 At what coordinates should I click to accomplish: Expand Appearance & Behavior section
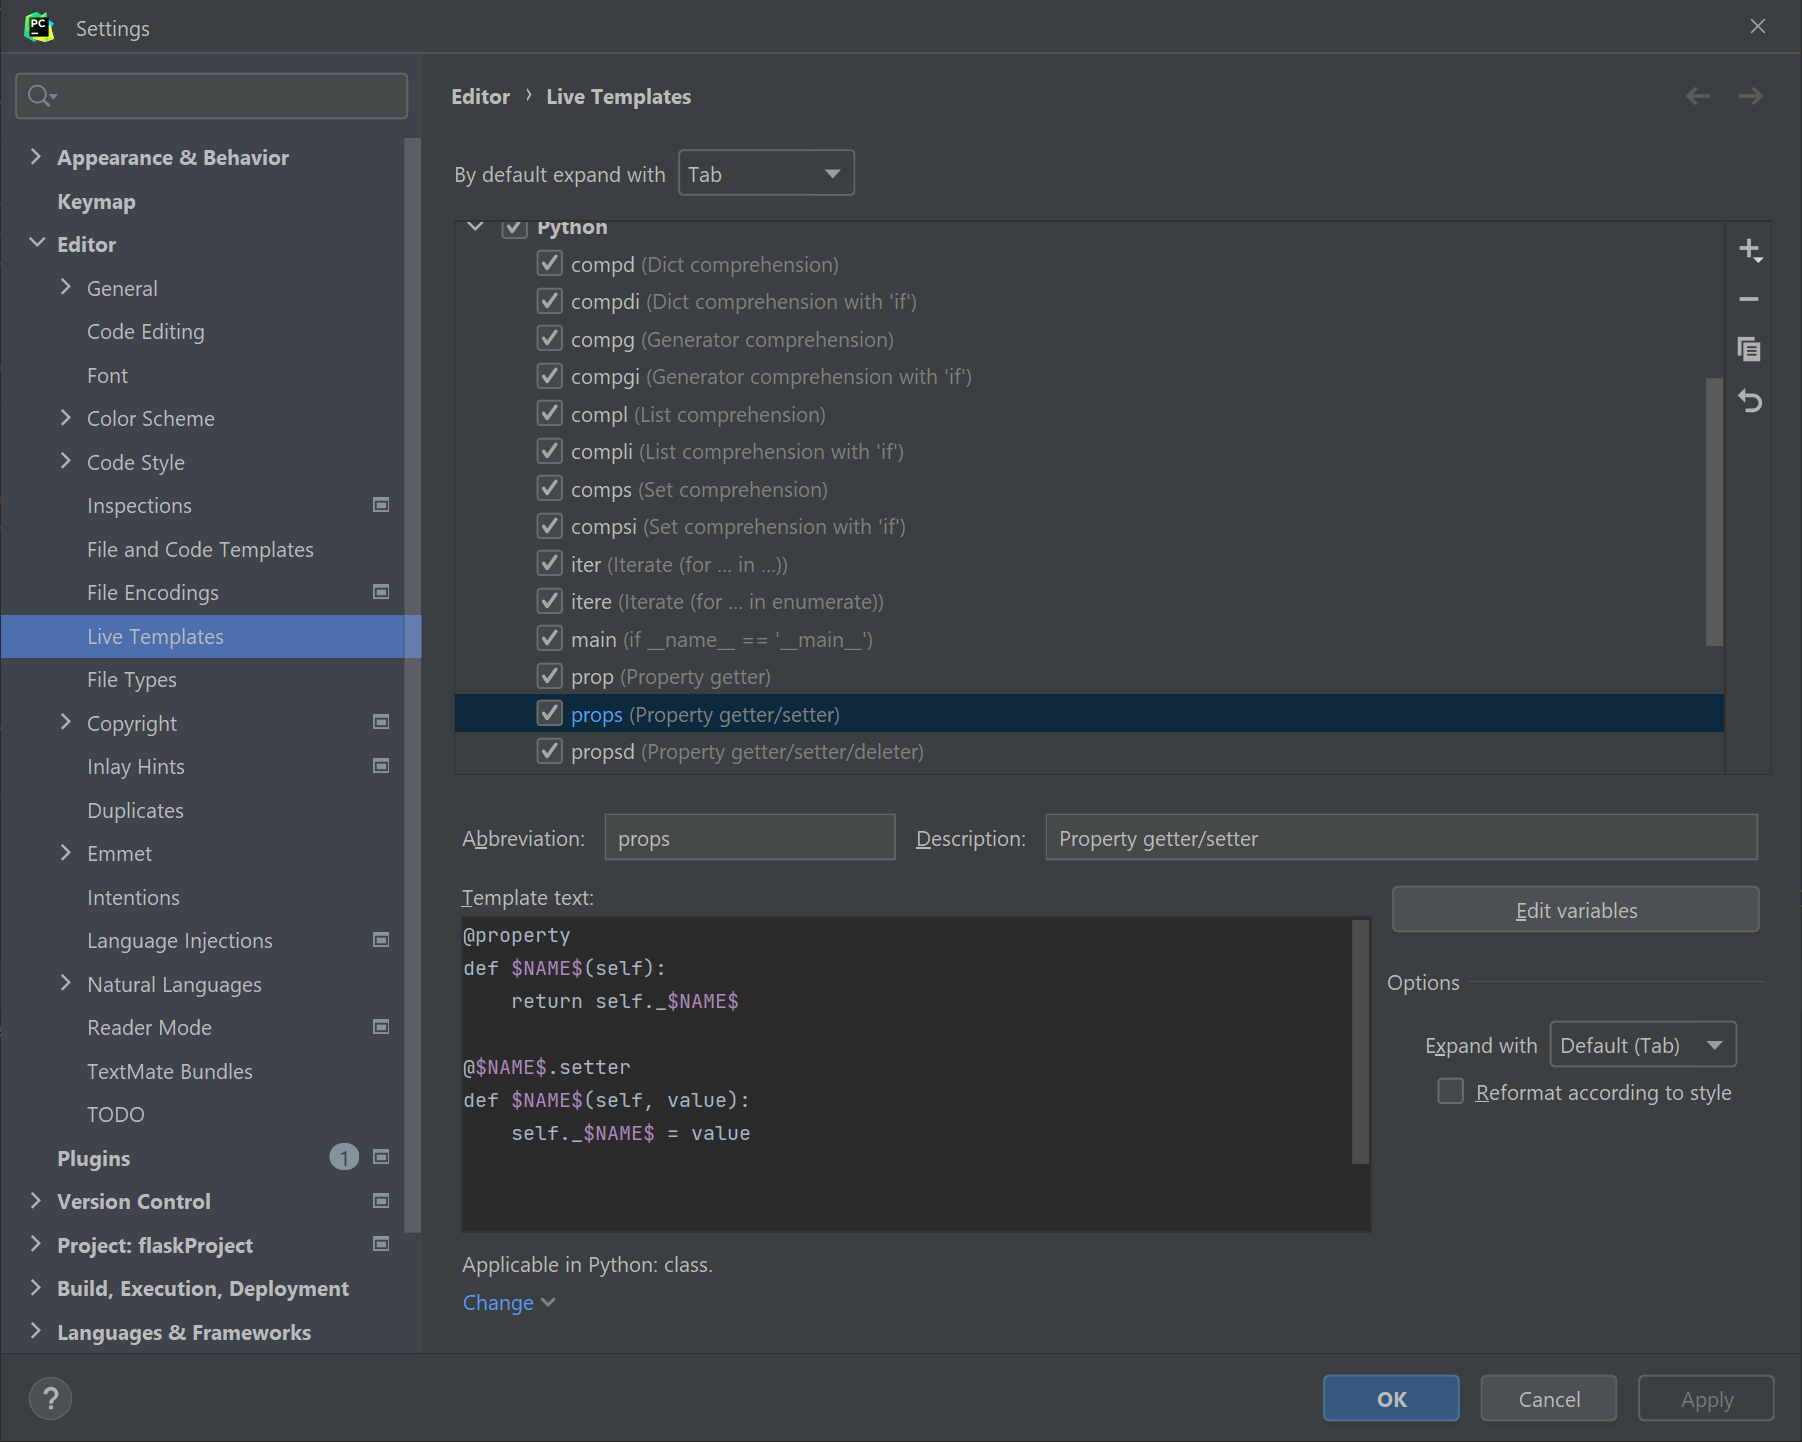[x=36, y=156]
